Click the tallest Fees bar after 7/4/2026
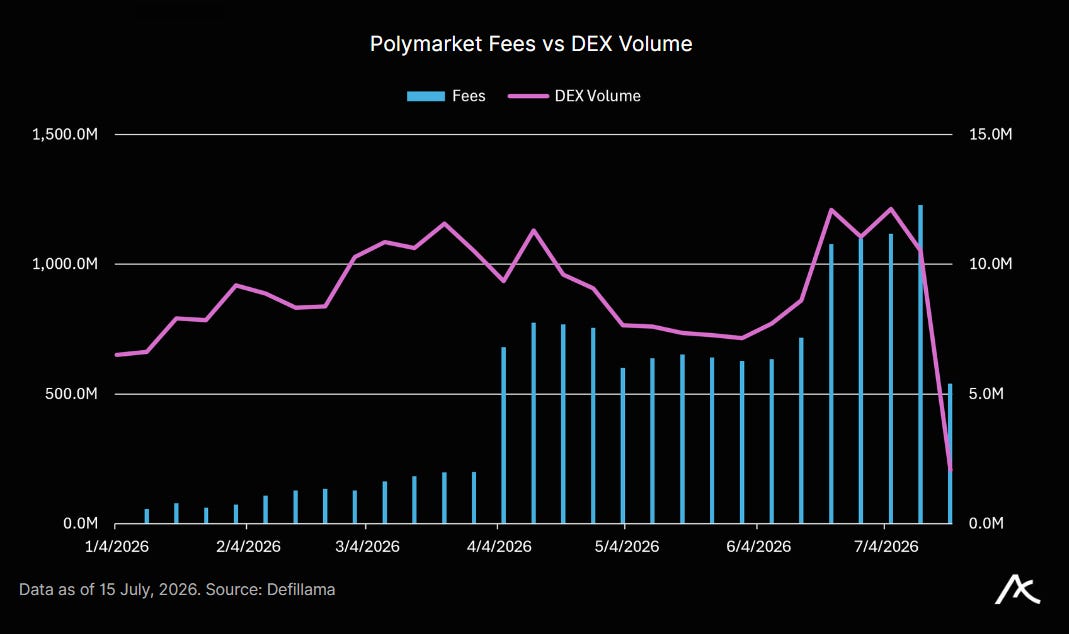This screenshot has height=634, width=1069. pos(920,364)
